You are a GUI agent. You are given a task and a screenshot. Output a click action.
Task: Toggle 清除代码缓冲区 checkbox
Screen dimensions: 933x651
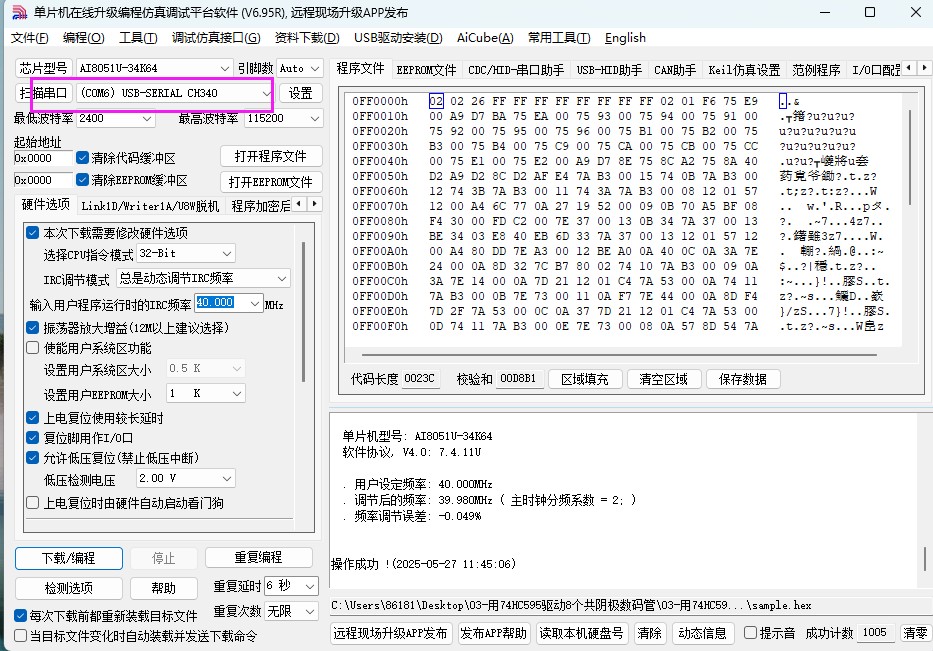82,158
